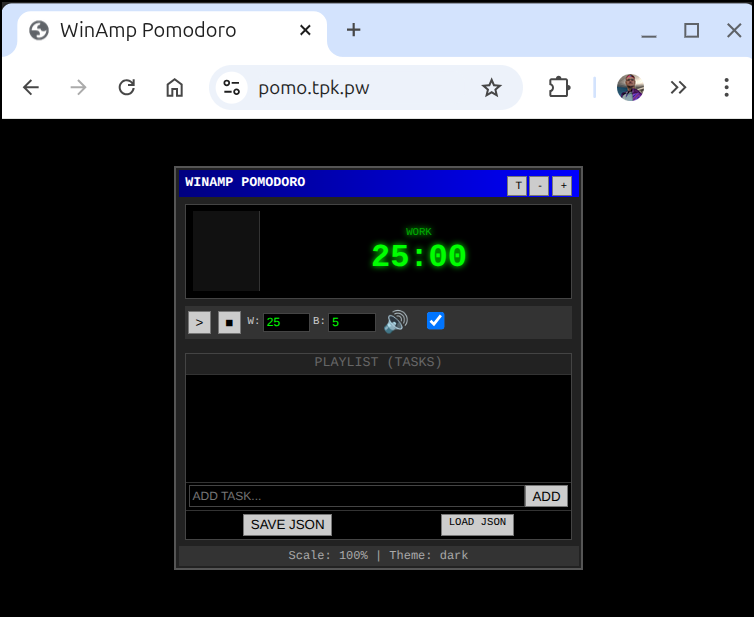Click the work minutes W input field

pos(286,322)
